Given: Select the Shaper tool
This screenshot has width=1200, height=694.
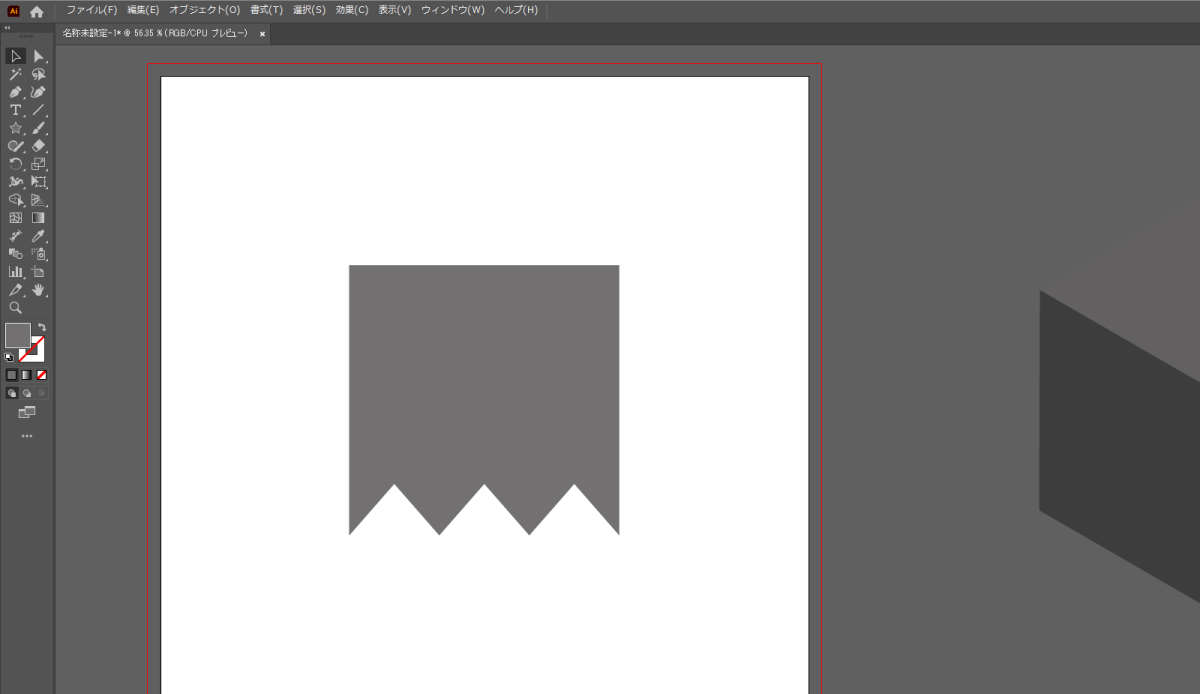Looking at the screenshot, I should click(x=15, y=146).
